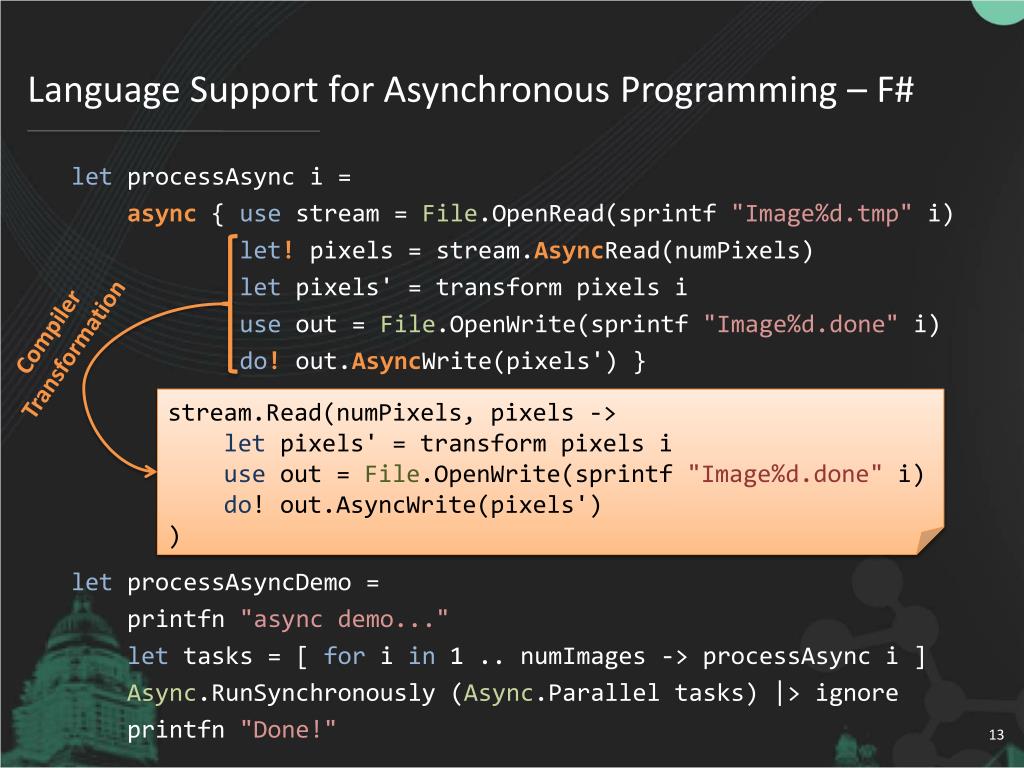Click the dark-background line 'let pixels' = transform pixels i'
The height and width of the screenshot is (768, 1024).
pyautogui.click(x=463, y=288)
